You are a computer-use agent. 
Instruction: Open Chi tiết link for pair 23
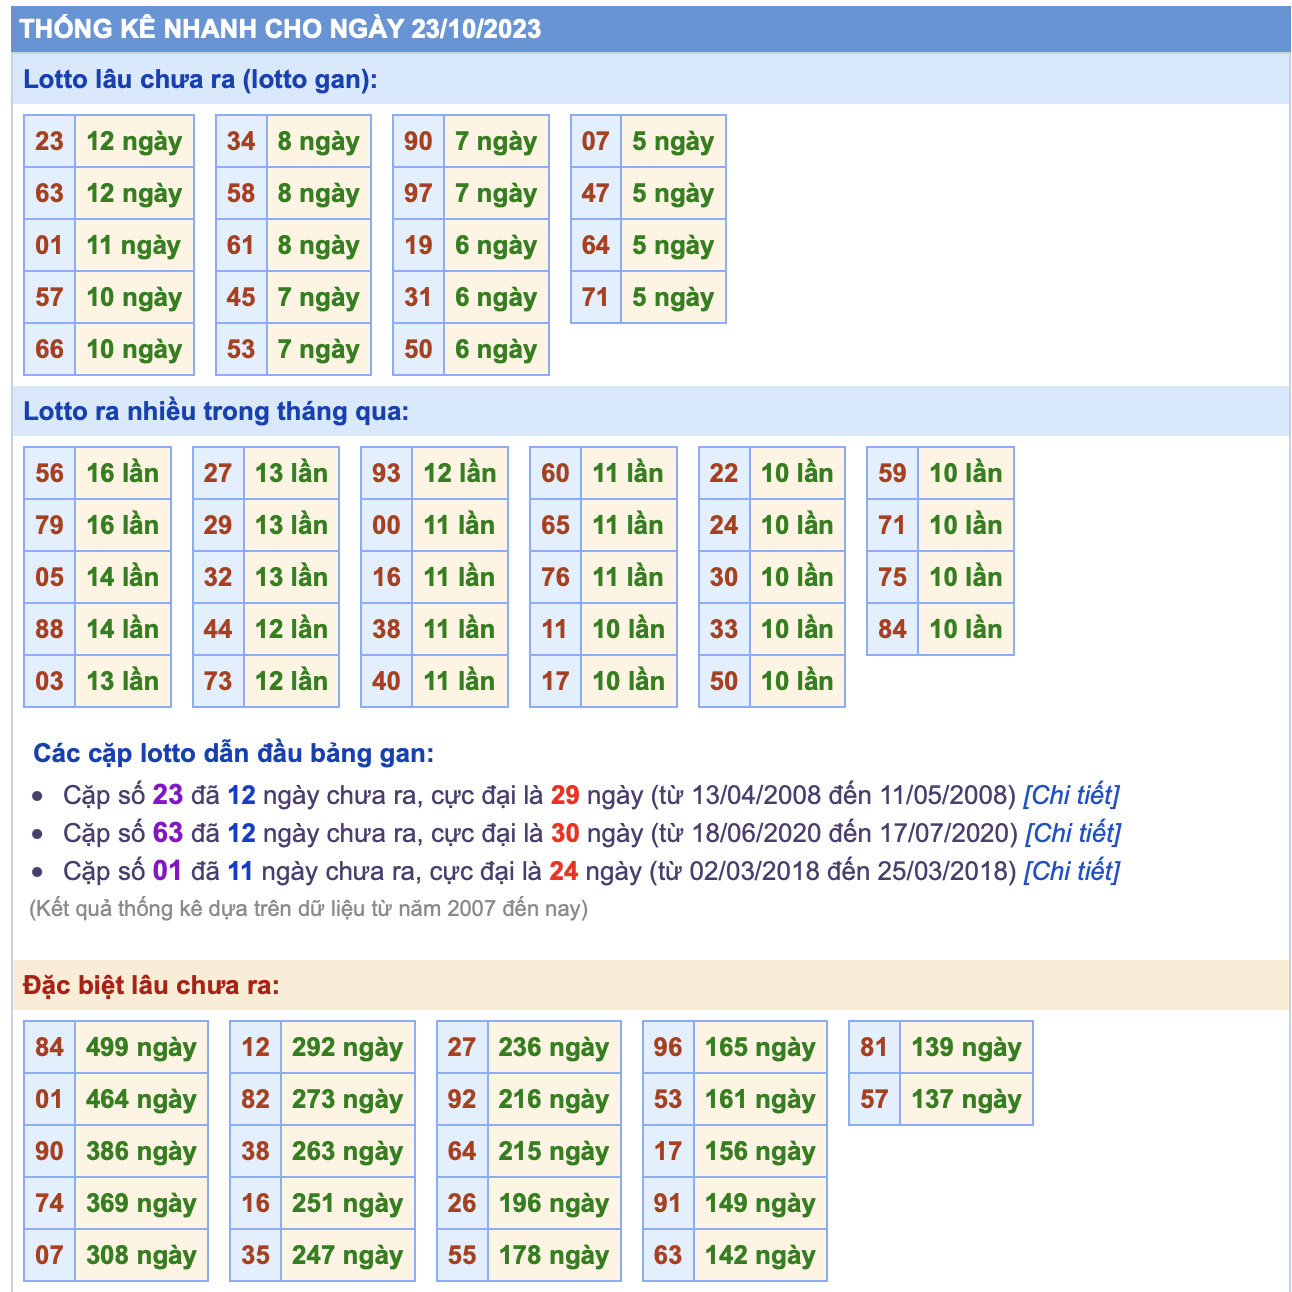[x=1071, y=795]
